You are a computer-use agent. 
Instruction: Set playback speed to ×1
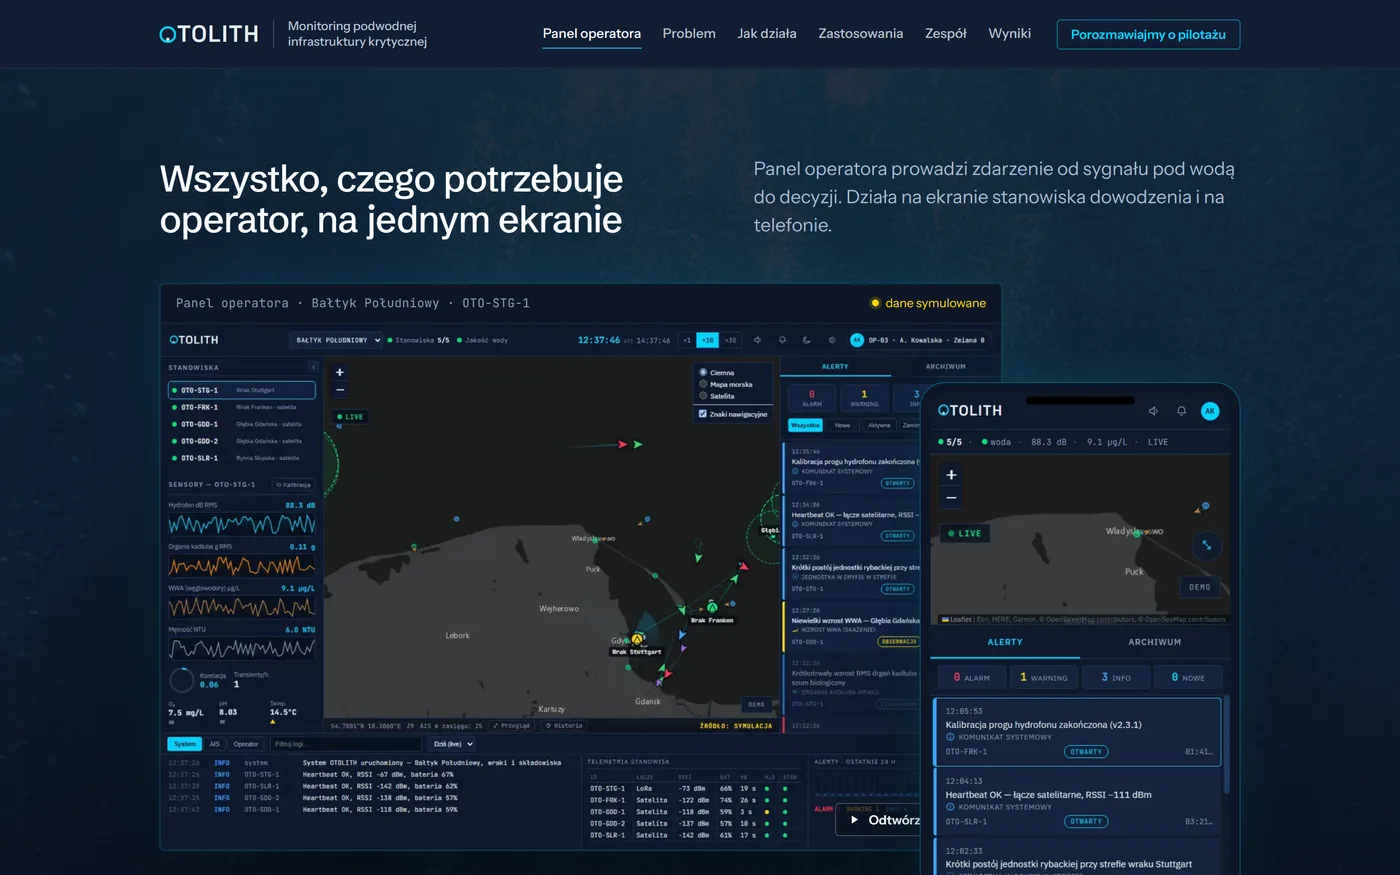coord(687,340)
